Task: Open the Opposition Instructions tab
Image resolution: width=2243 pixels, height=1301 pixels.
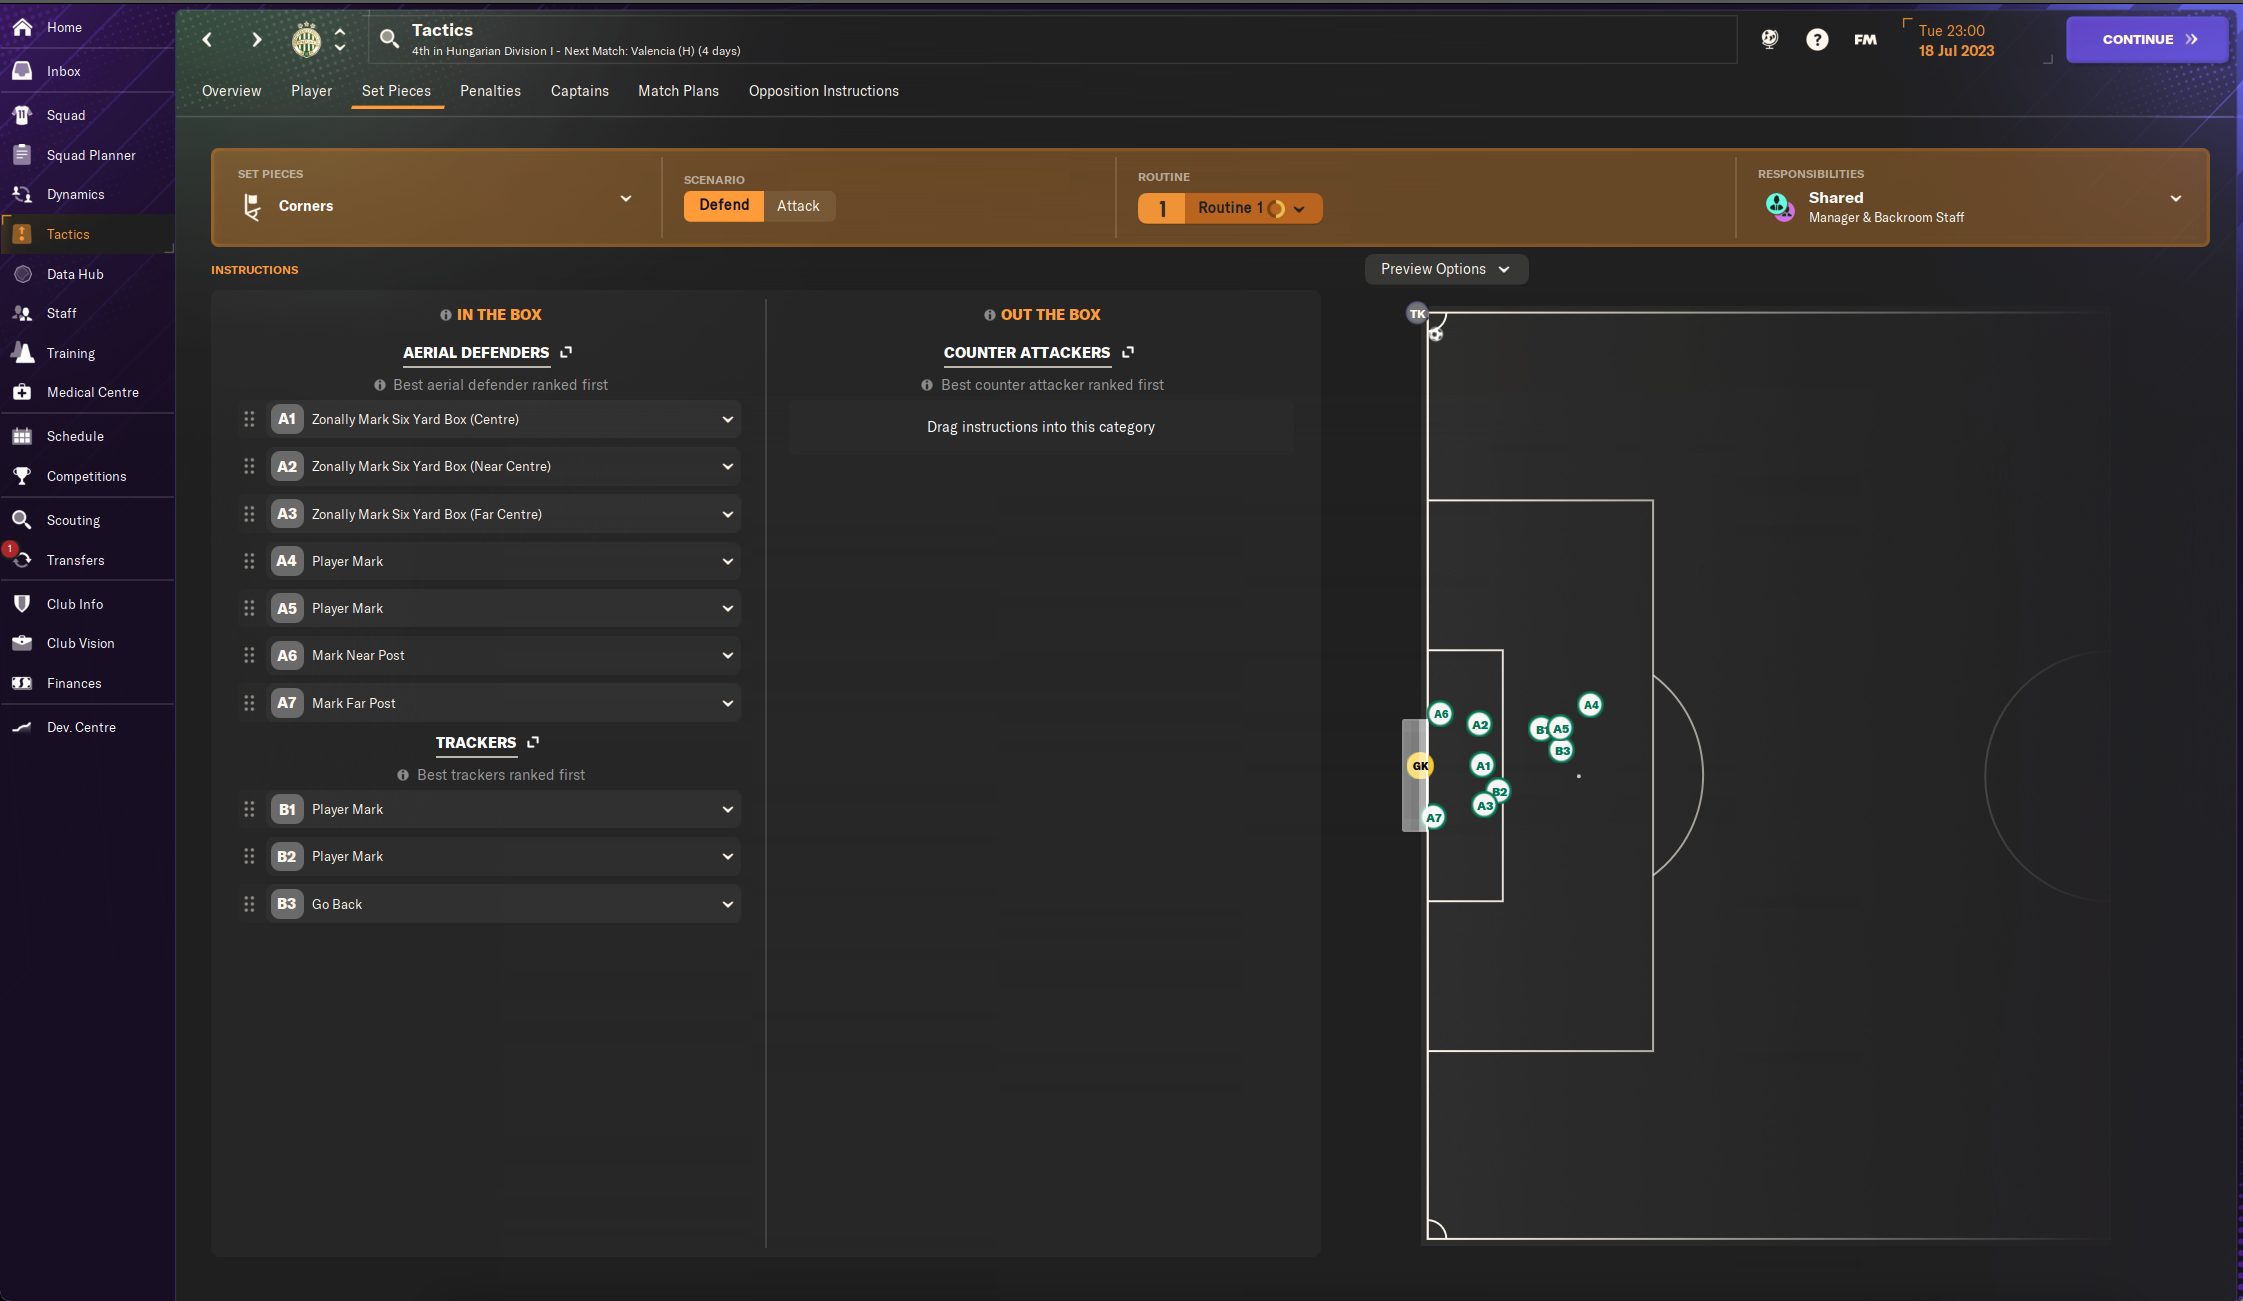Action: [823, 91]
